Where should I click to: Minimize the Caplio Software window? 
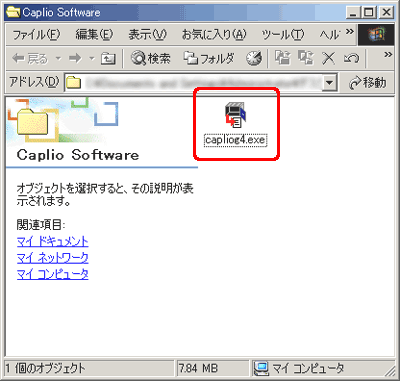pyautogui.click(x=353, y=13)
